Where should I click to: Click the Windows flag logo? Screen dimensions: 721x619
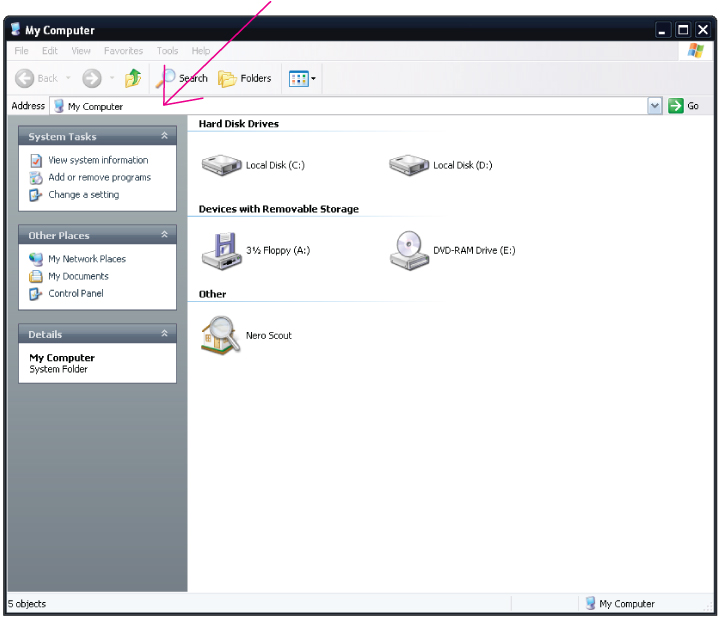click(x=696, y=51)
